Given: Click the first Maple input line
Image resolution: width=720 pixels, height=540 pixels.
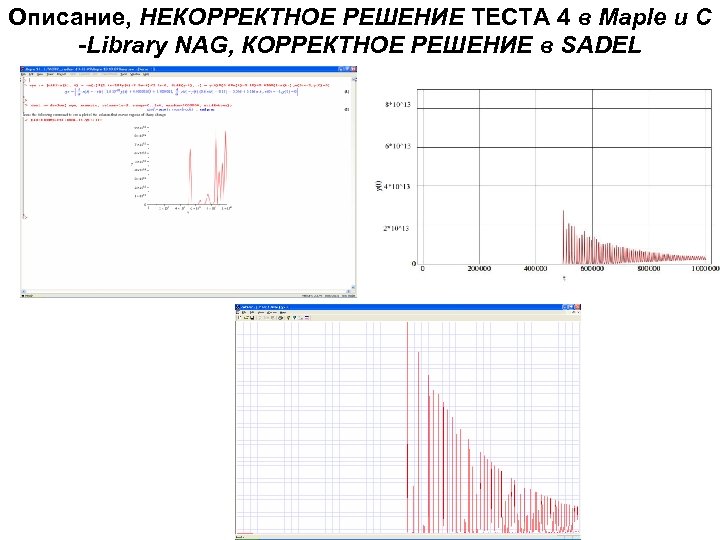Looking at the screenshot, I should [179, 85].
